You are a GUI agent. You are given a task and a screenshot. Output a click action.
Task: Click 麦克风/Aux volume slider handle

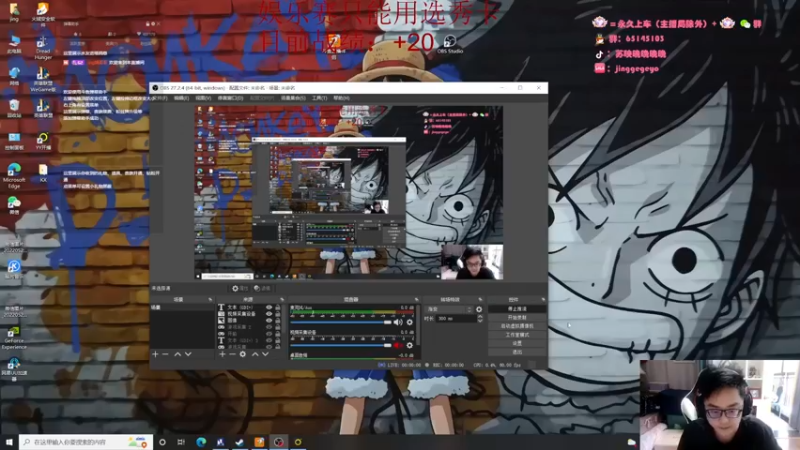point(387,322)
